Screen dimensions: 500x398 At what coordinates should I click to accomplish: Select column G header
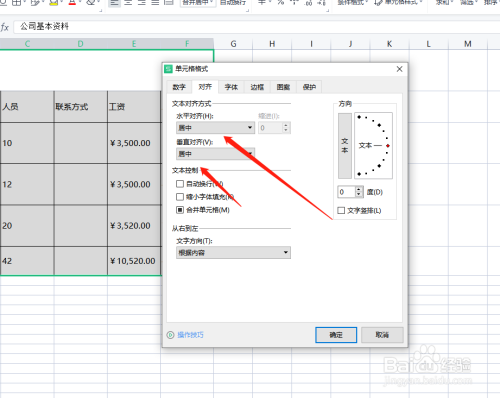[x=233, y=44]
